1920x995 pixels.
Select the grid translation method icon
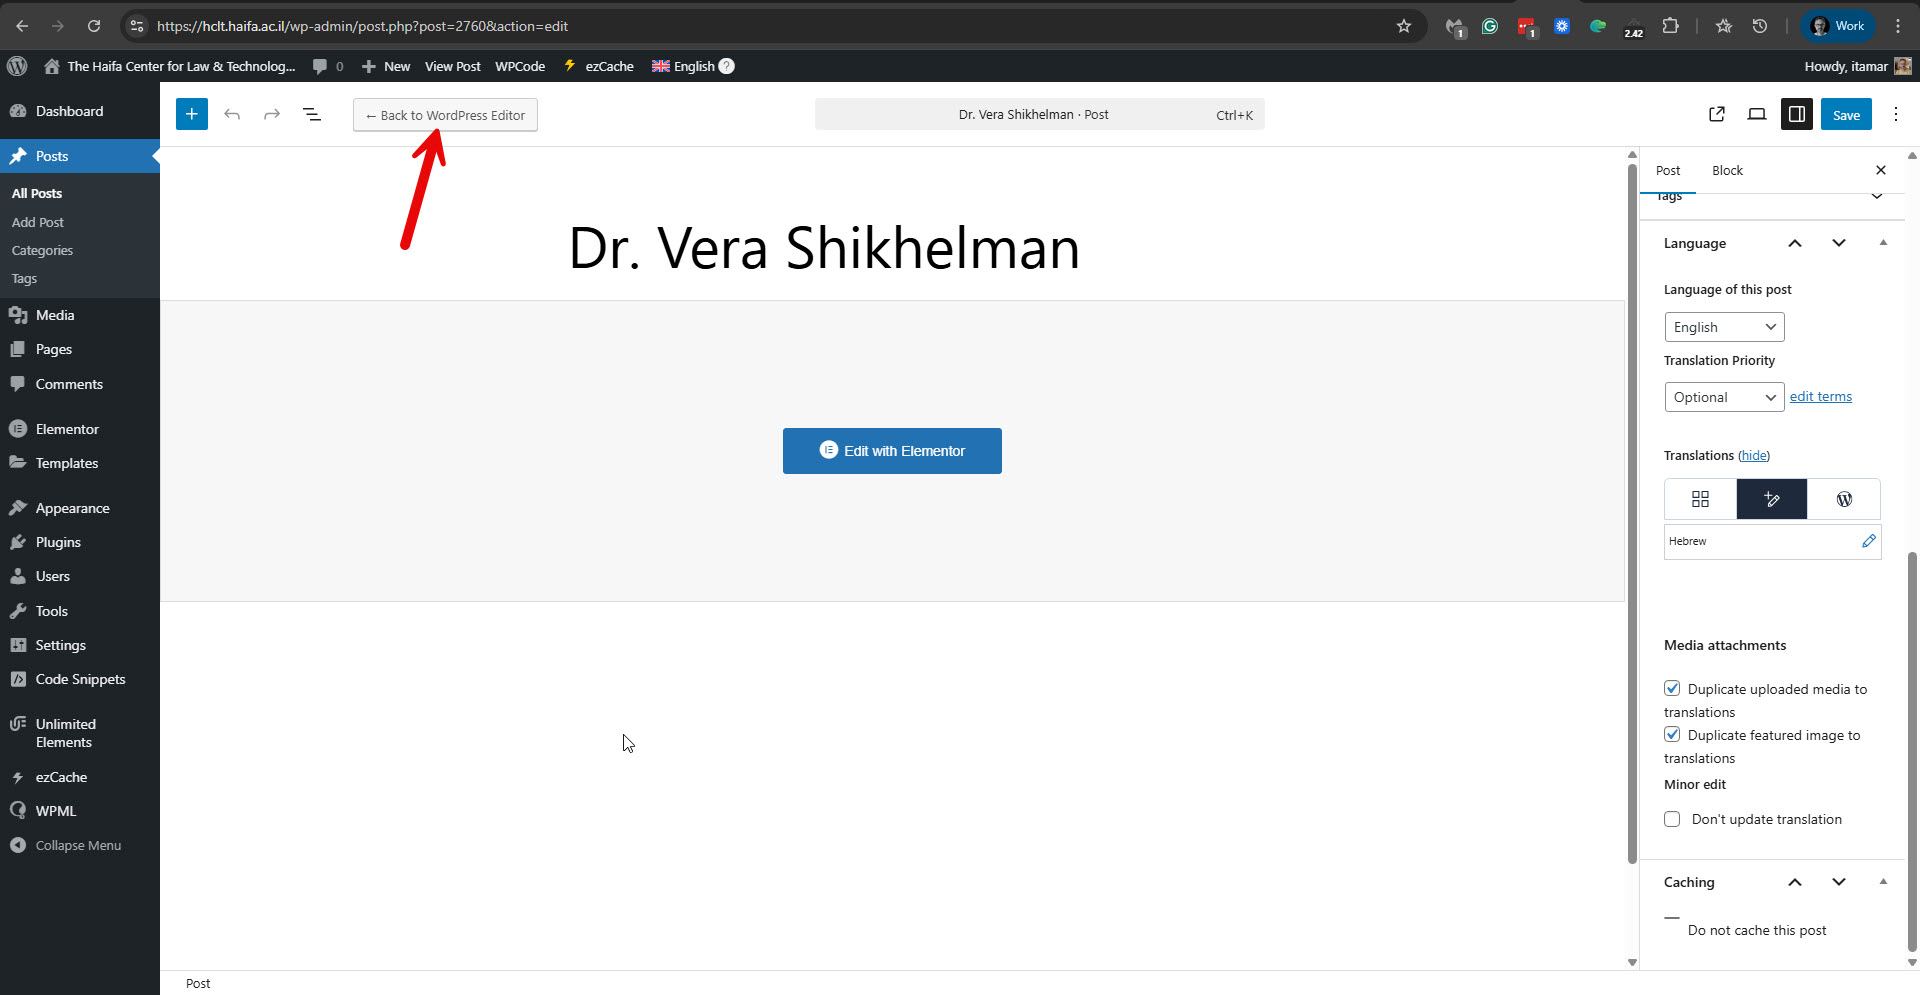click(1700, 499)
